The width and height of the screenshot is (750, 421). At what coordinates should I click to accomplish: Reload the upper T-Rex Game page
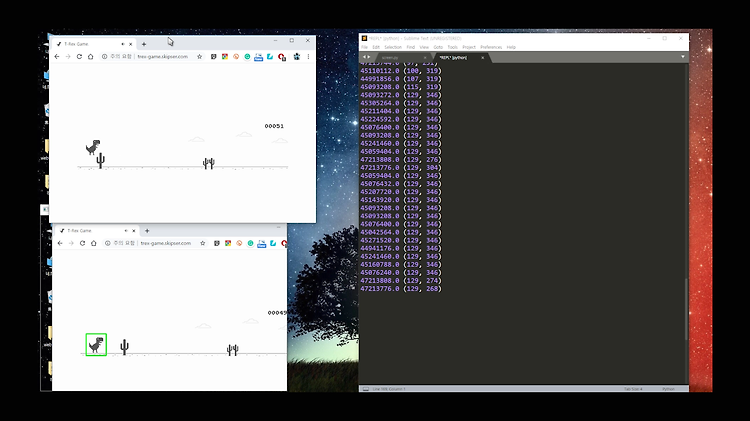(79, 56)
